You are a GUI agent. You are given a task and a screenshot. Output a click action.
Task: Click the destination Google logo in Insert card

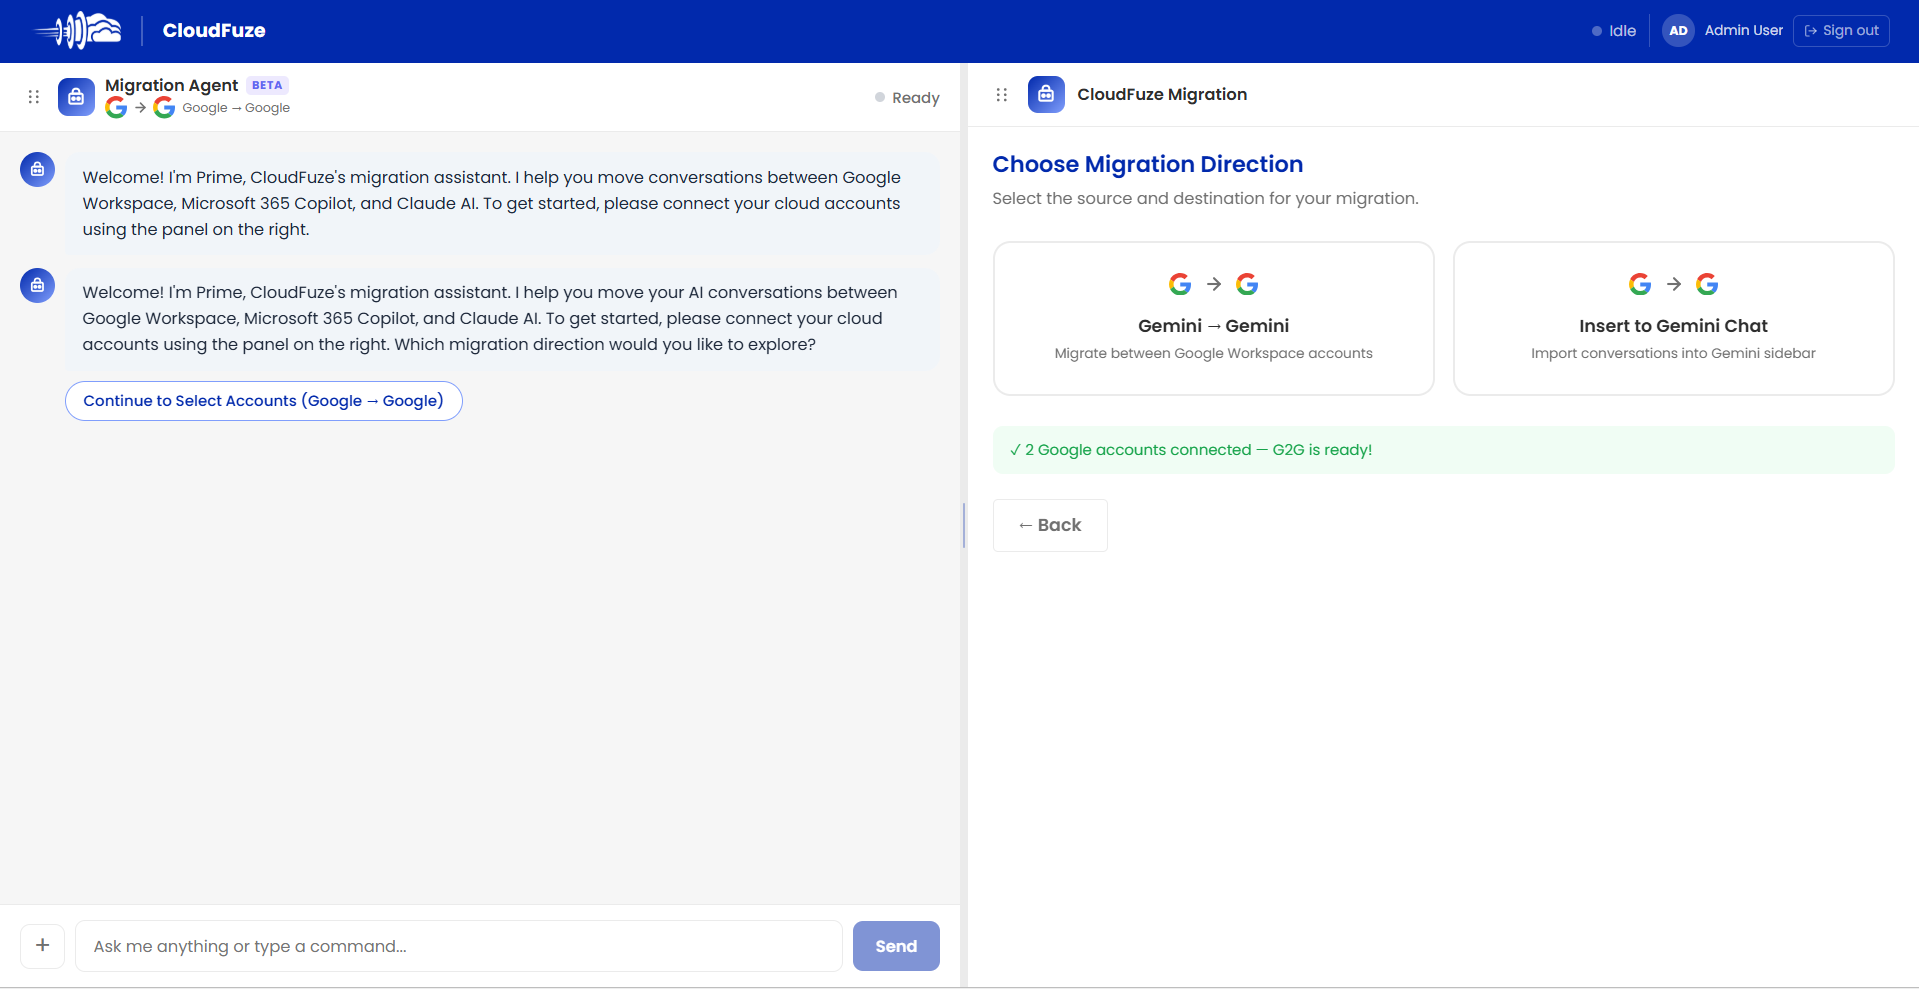pos(1707,284)
